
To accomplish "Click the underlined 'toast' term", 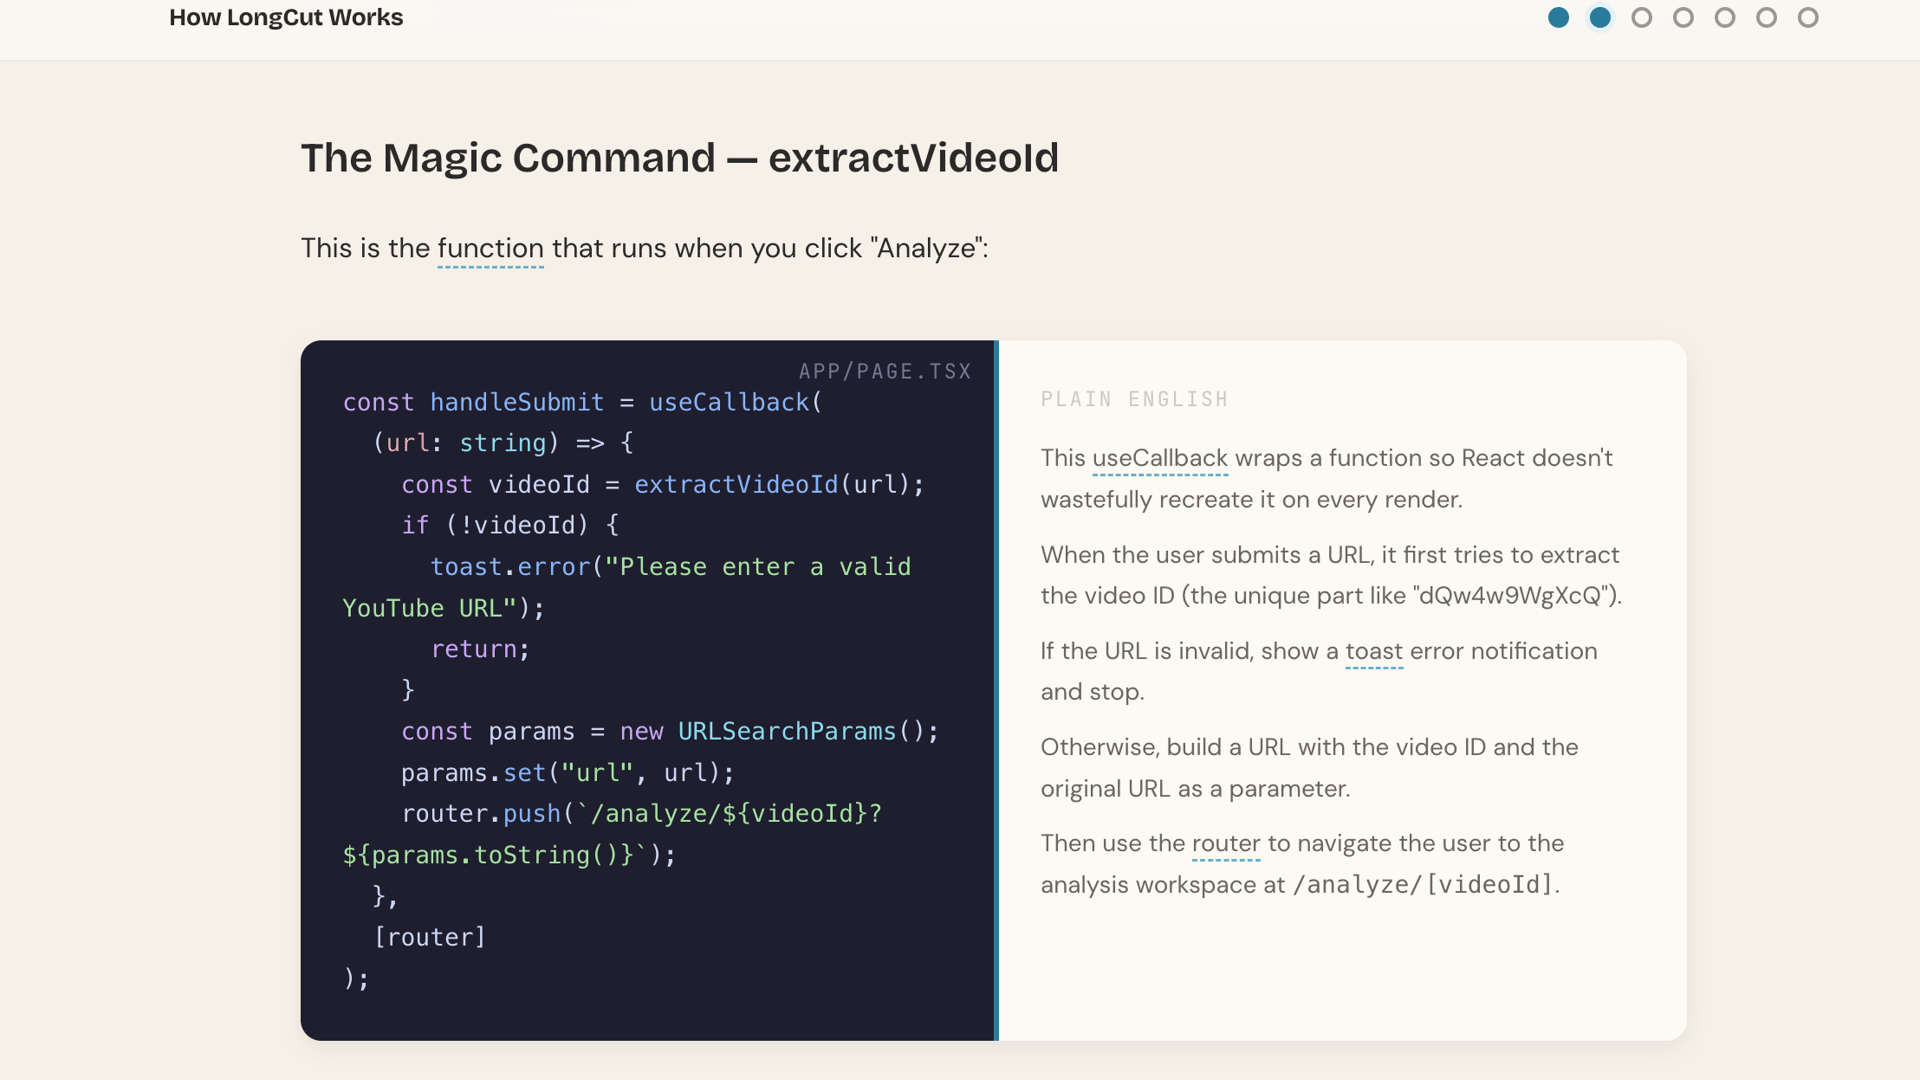I will pos(1373,651).
